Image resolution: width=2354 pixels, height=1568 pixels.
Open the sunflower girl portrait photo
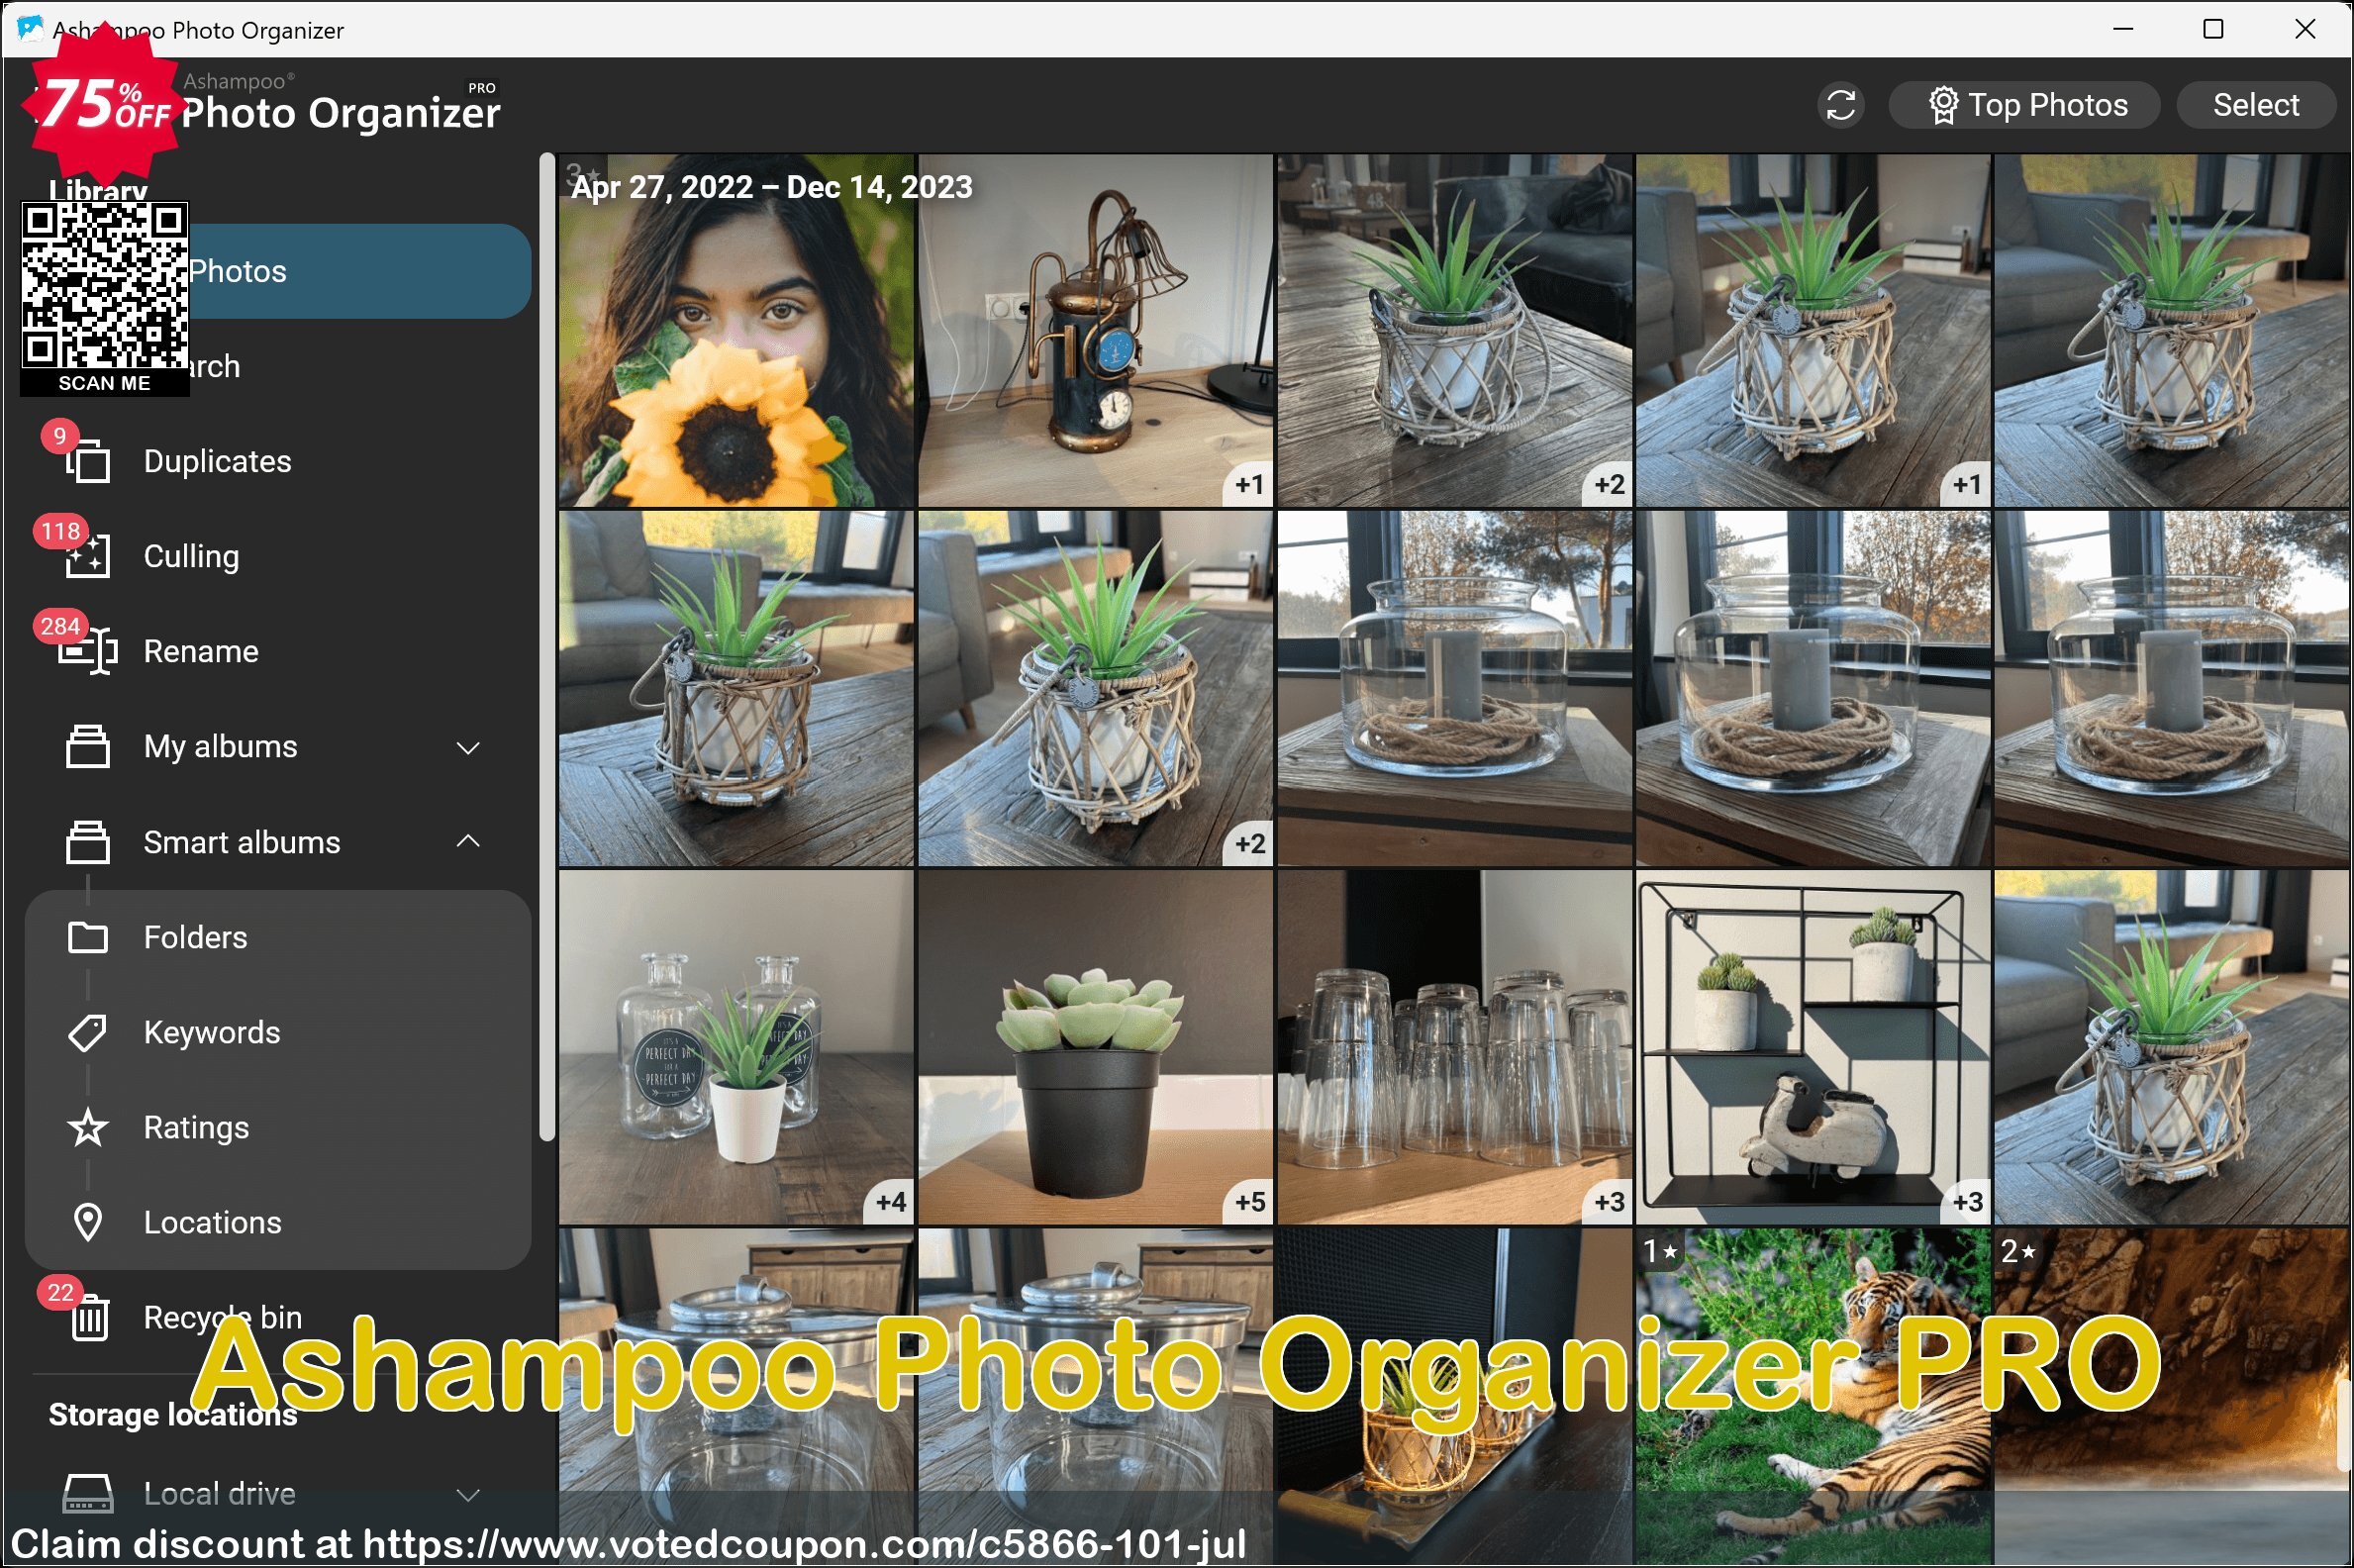tap(736, 330)
